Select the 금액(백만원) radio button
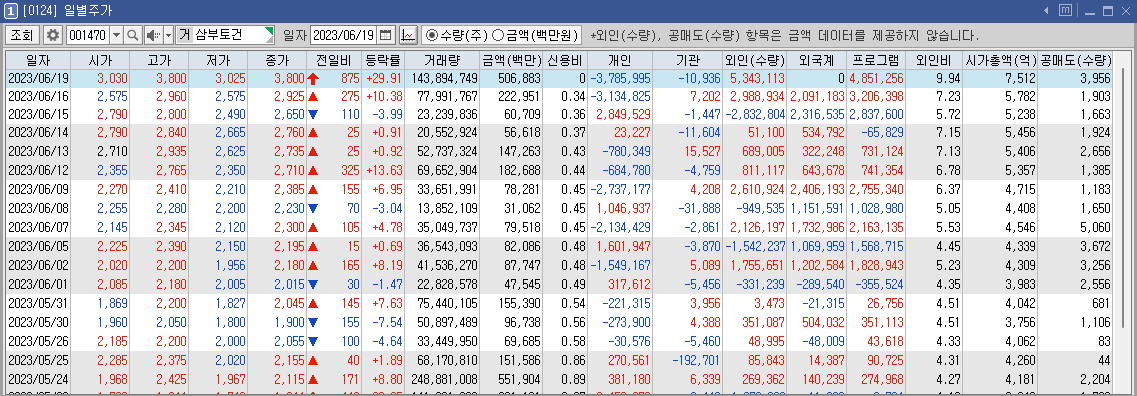The image size is (1137, 396). (x=498, y=35)
